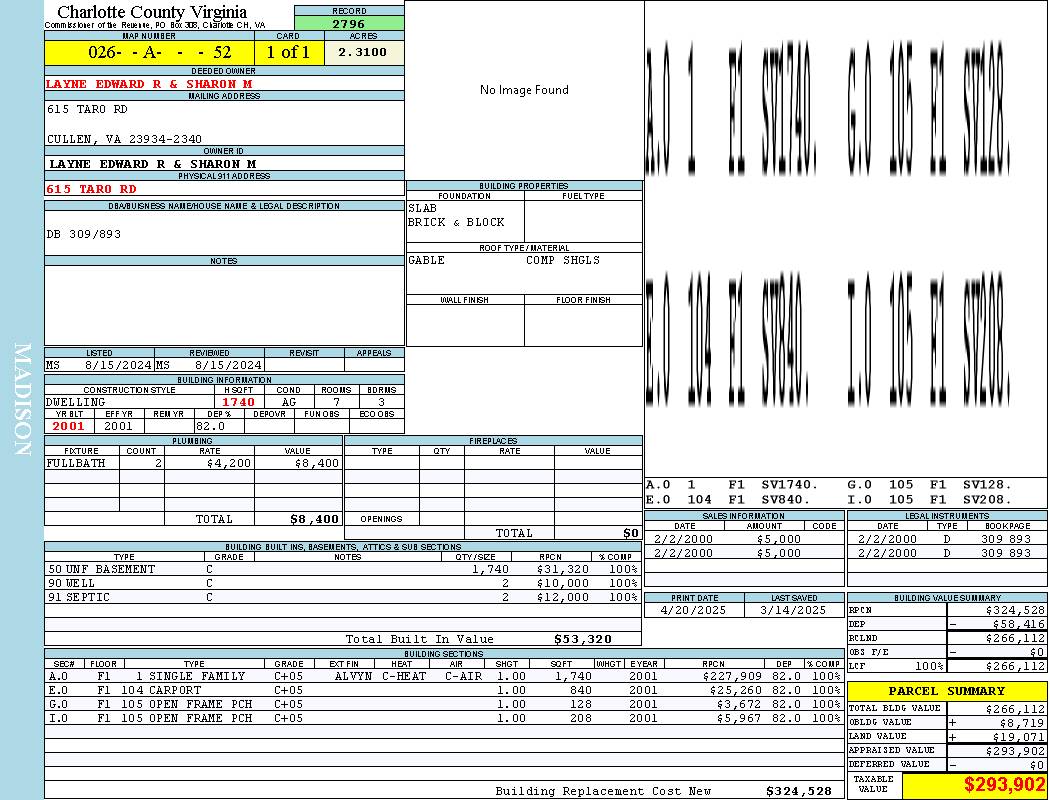The width and height of the screenshot is (1050, 800).
Task: Select condition value AG
Action: (289, 402)
